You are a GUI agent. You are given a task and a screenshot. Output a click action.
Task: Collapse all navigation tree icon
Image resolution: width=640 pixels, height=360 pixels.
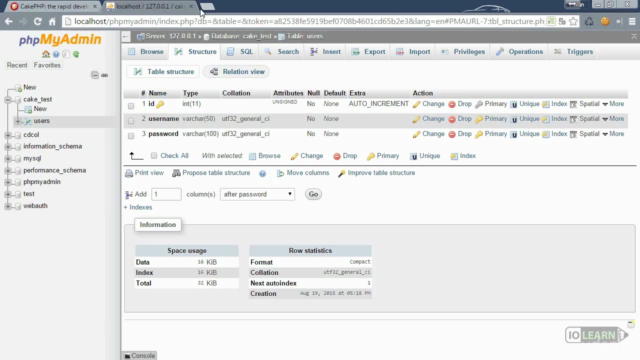click(x=95, y=75)
